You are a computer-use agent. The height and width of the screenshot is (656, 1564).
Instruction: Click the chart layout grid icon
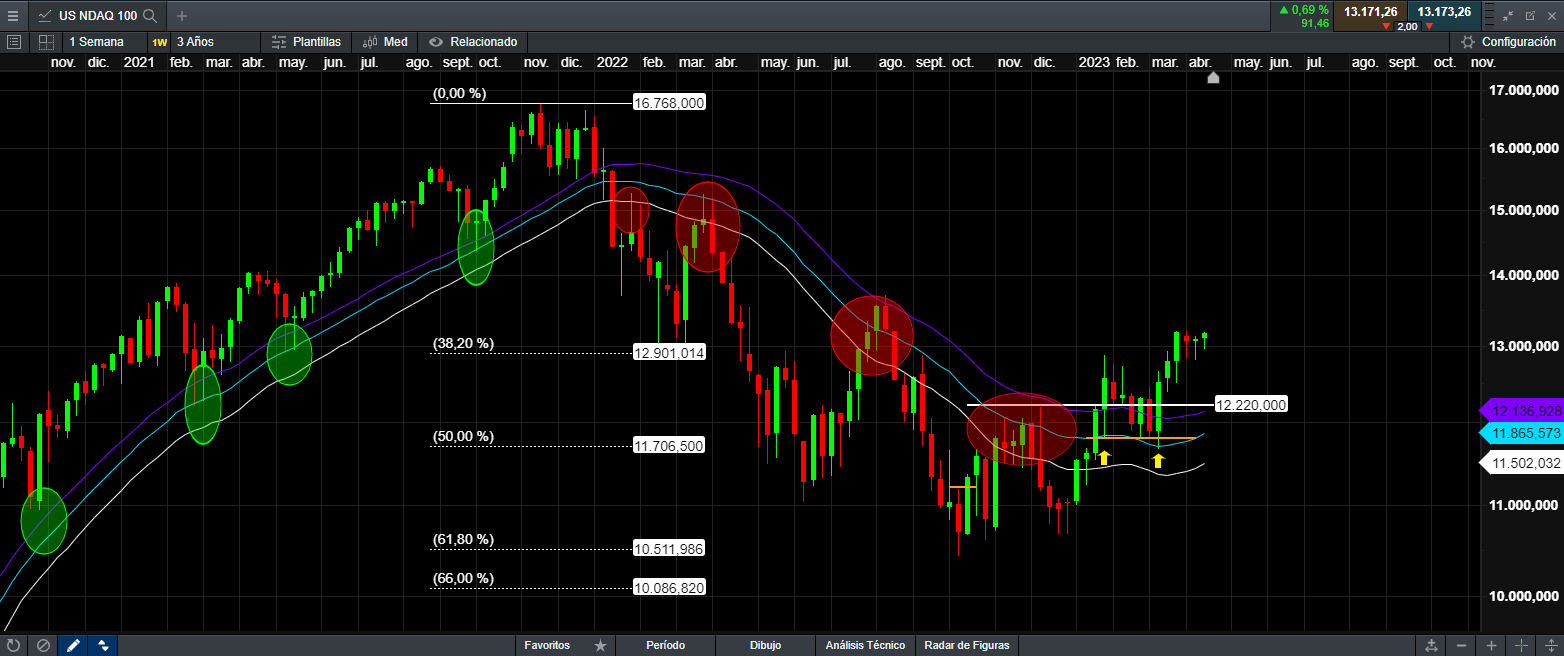(46, 42)
